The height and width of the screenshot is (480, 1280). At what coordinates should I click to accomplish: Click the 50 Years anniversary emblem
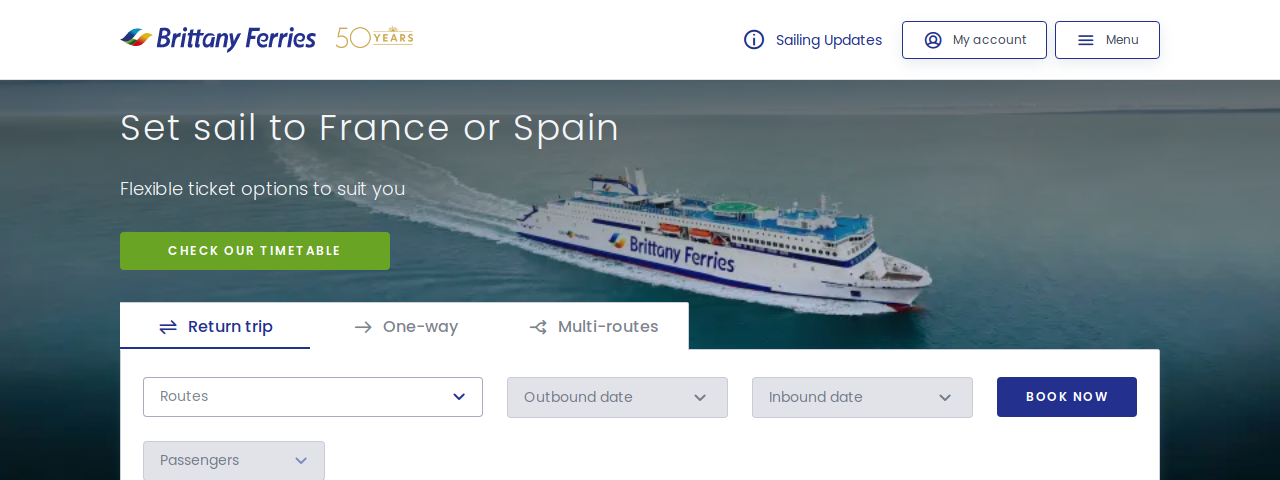point(374,38)
